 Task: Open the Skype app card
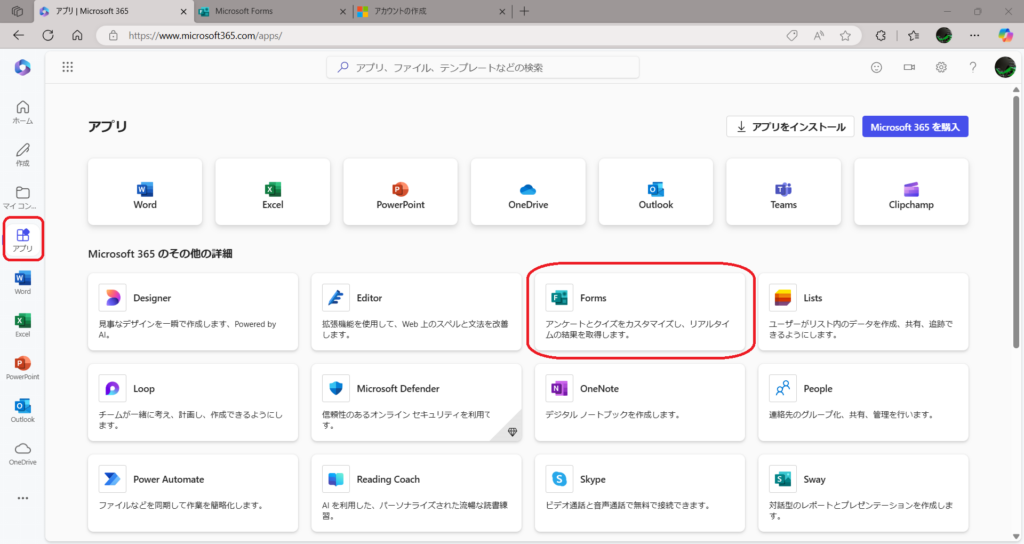[640, 493]
